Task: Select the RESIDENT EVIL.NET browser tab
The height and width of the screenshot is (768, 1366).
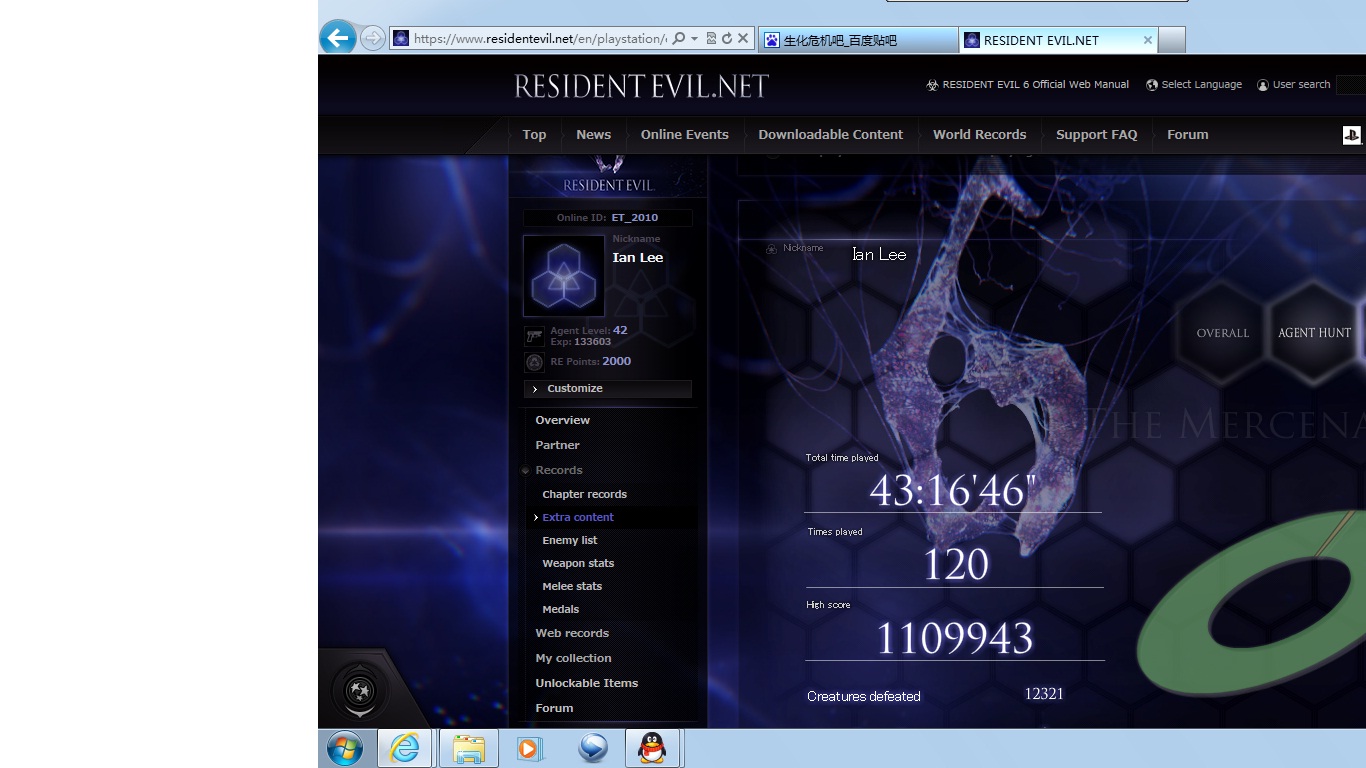Action: pos(1058,40)
